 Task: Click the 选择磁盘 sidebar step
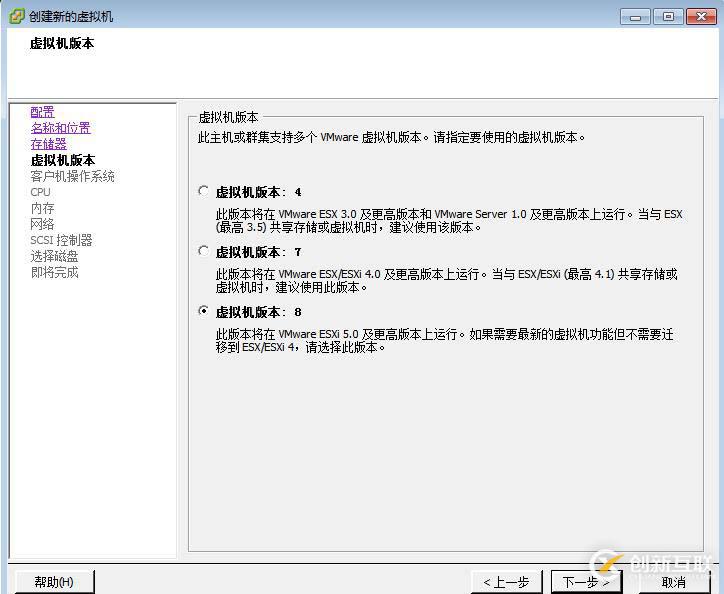54,256
